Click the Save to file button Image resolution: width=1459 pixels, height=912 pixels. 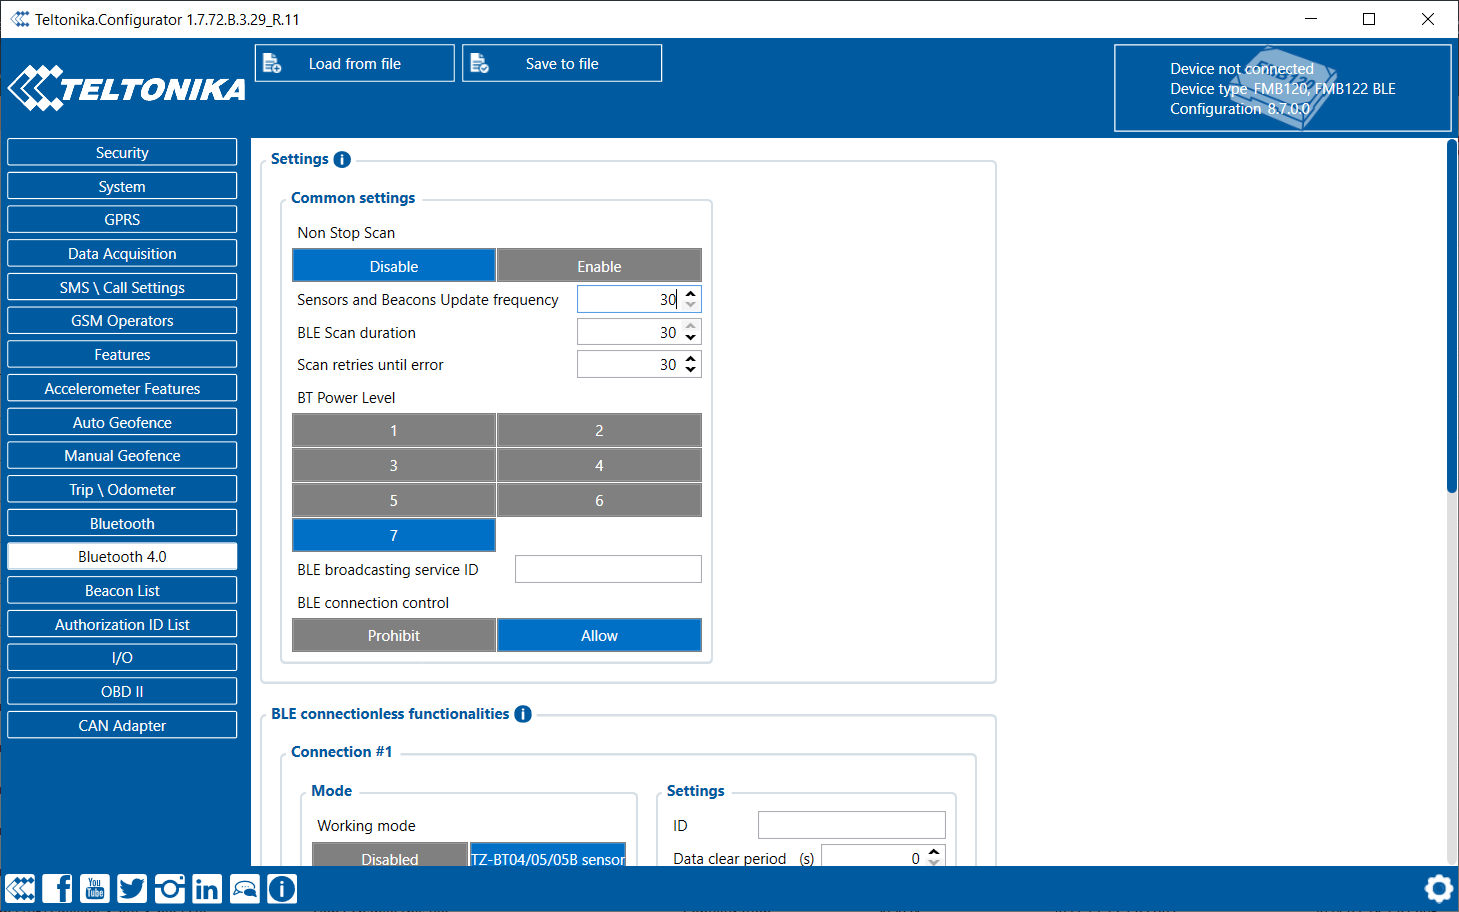coord(562,63)
